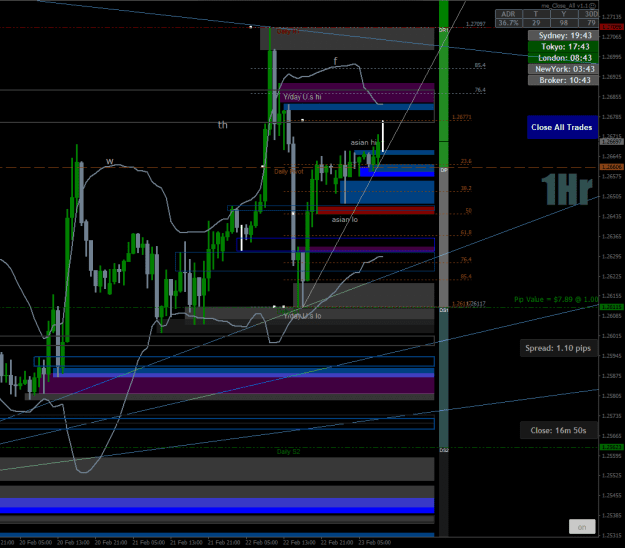Select the DP marker on the pivot bar

point(444,170)
